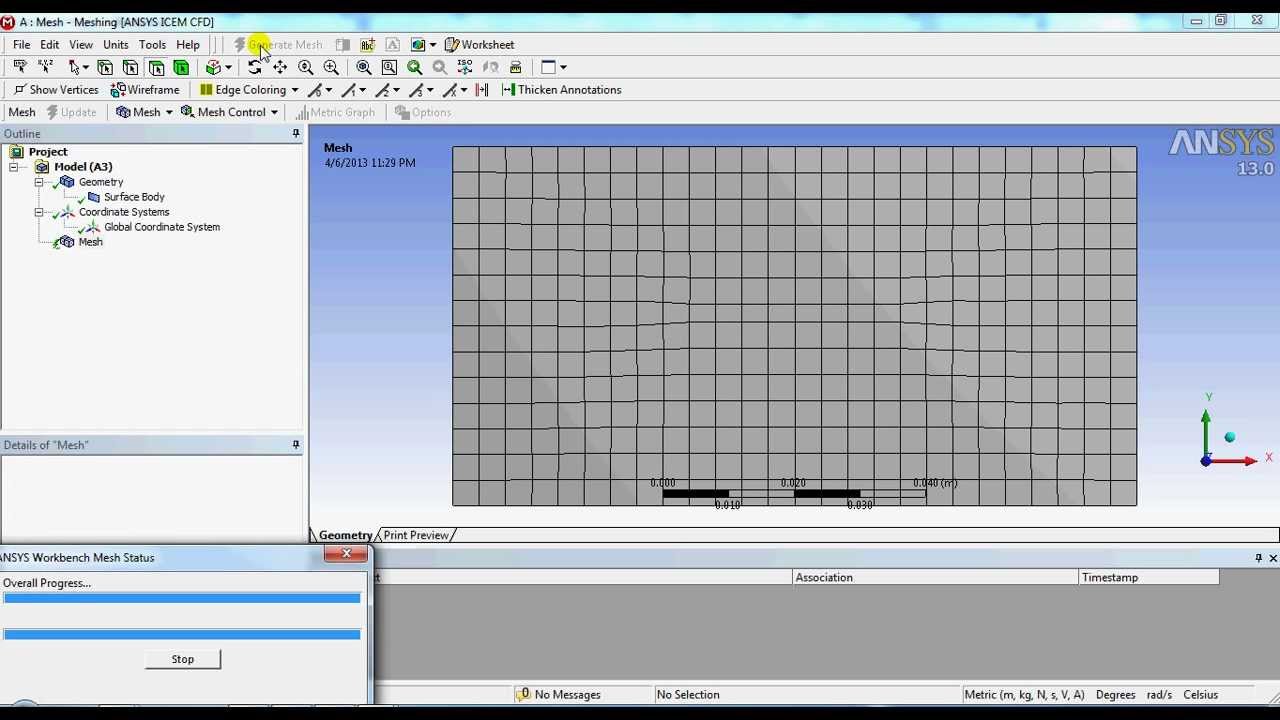Image resolution: width=1280 pixels, height=720 pixels.
Task: Toggle Wireframe display mode
Action: [145, 90]
